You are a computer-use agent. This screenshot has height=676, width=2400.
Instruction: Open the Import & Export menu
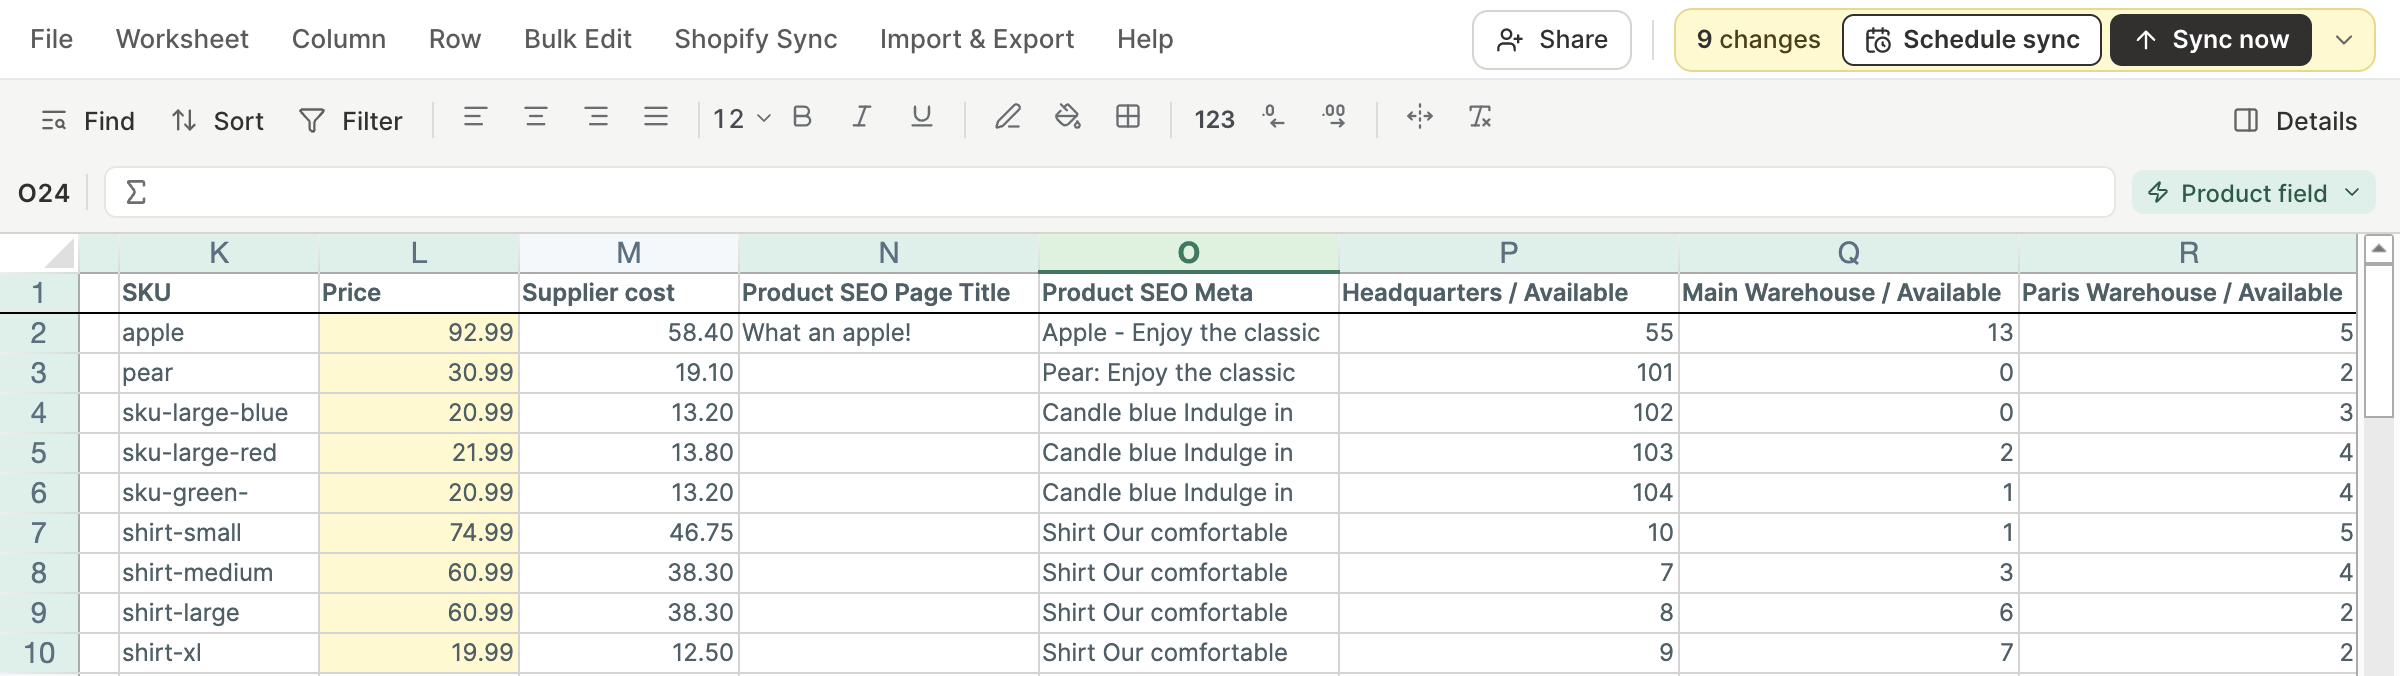pyautogui.click(x=977, y=39)
